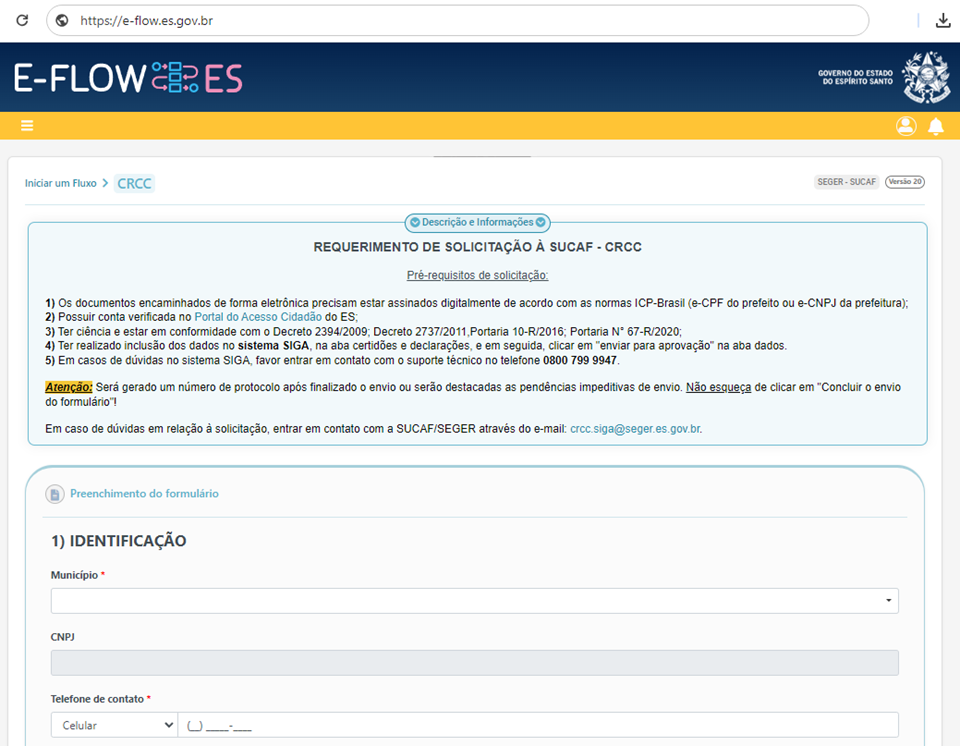Viewport: 960px width, 746px height.
Task: Click the crcc.siga@seger.es.gov.br email link
Action: point(635,428)
